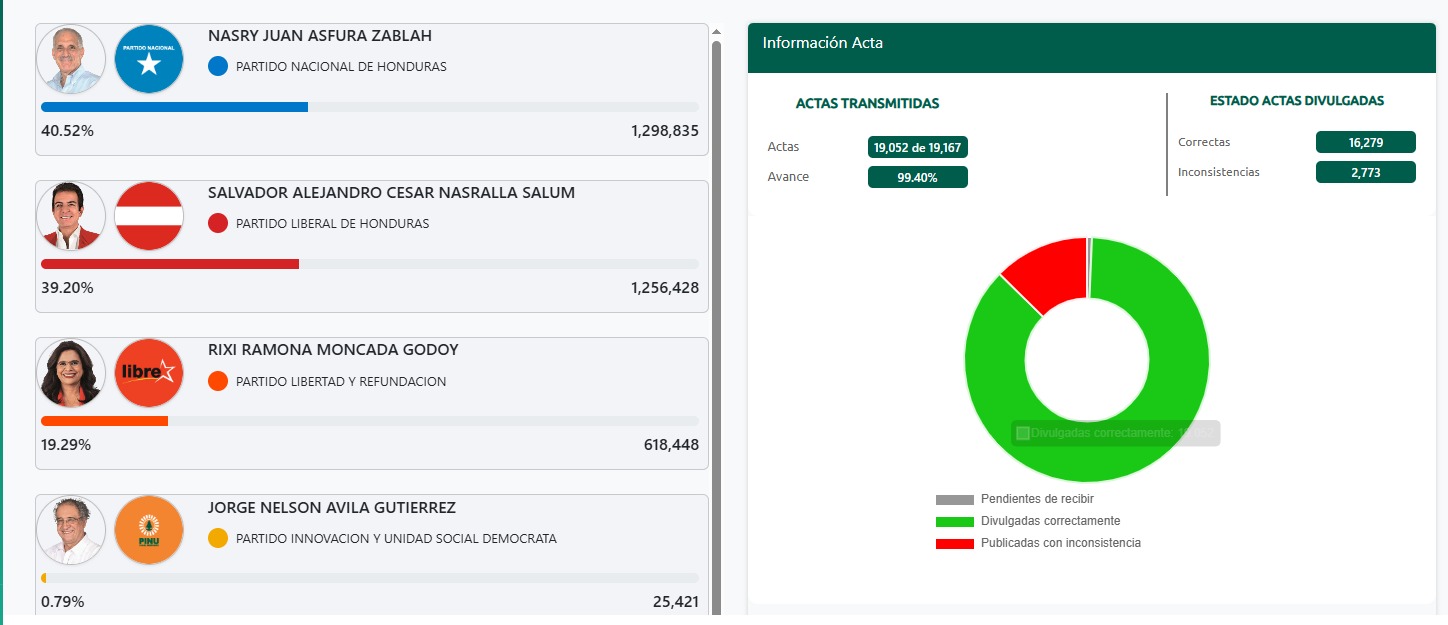Select the Inconsistencias count badge 2,773
The width and height of the screenshot is (1448, 625).
1366,172
